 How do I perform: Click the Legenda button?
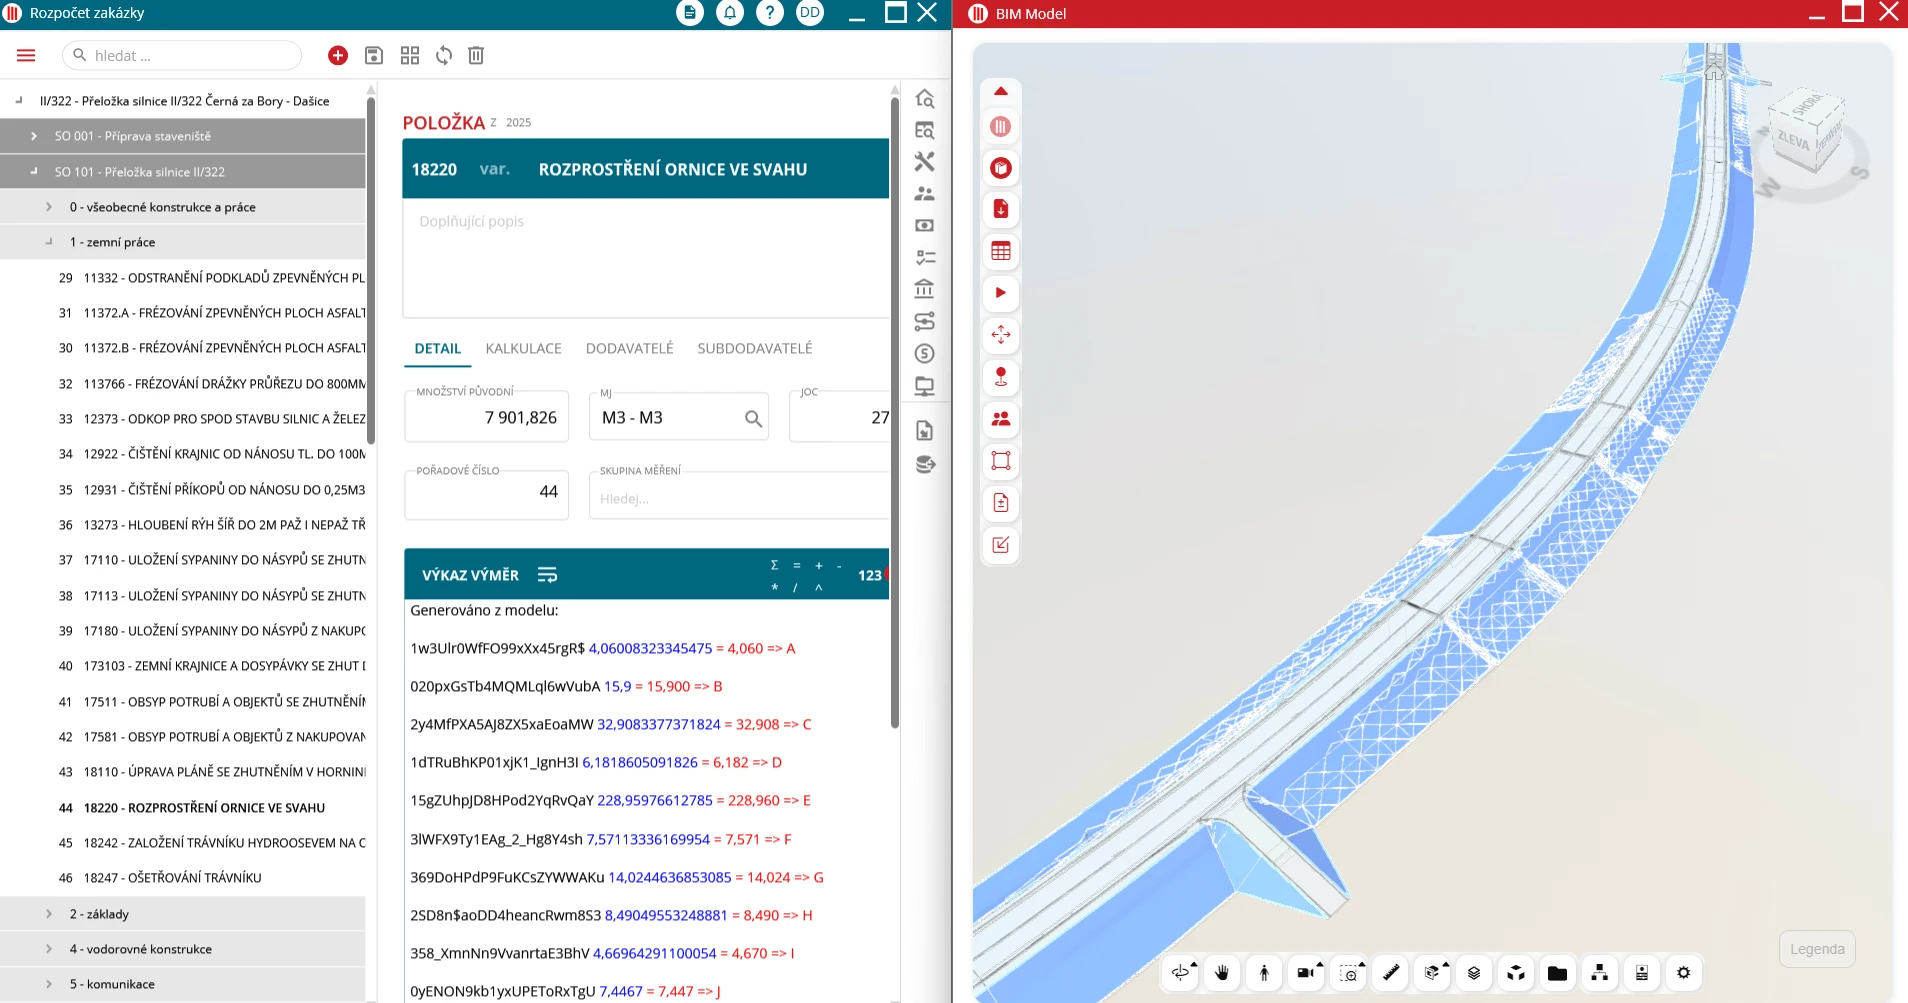pyautogui.click(x=1817, y=949)
